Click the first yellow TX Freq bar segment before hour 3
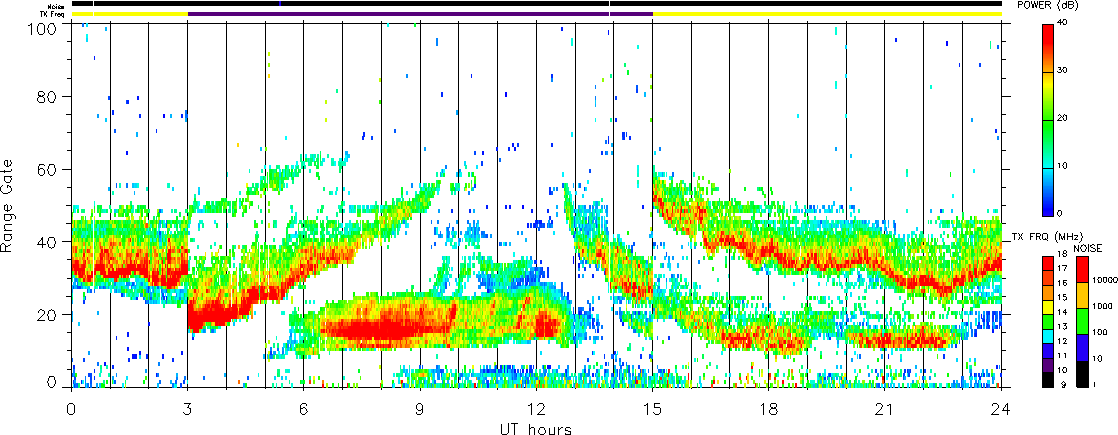 click(x=130, y=14)
